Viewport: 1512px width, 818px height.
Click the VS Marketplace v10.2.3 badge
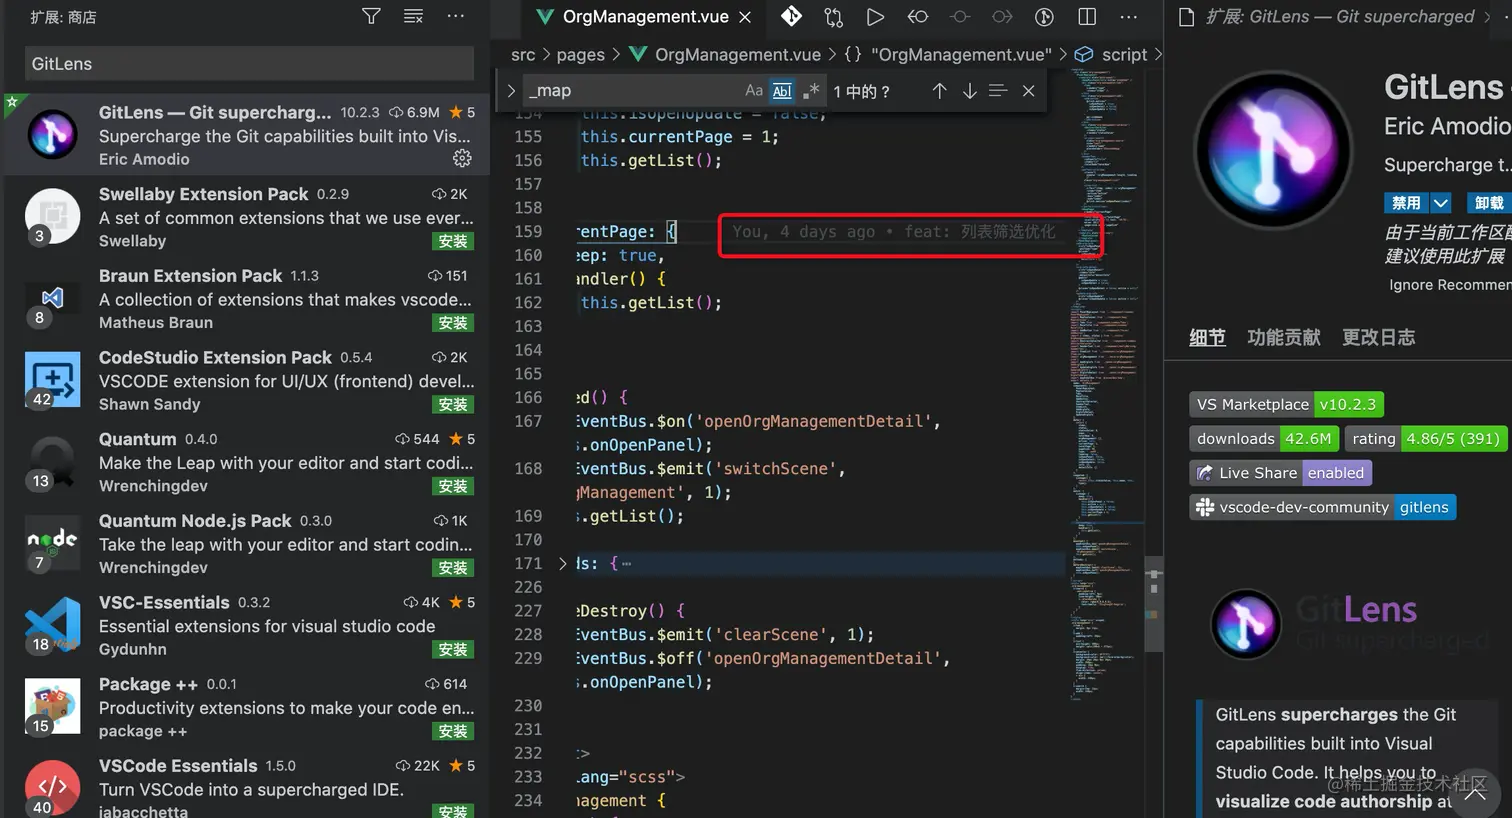click(1287, 405)
